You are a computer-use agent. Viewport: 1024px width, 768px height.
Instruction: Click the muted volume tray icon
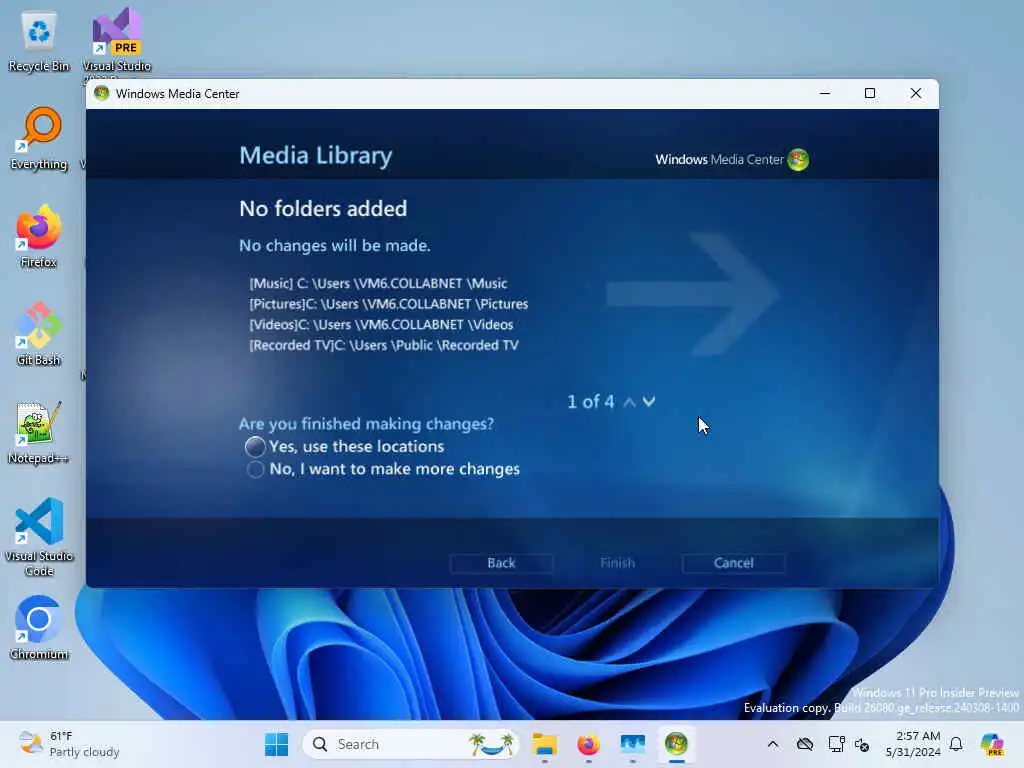point(862,744)
